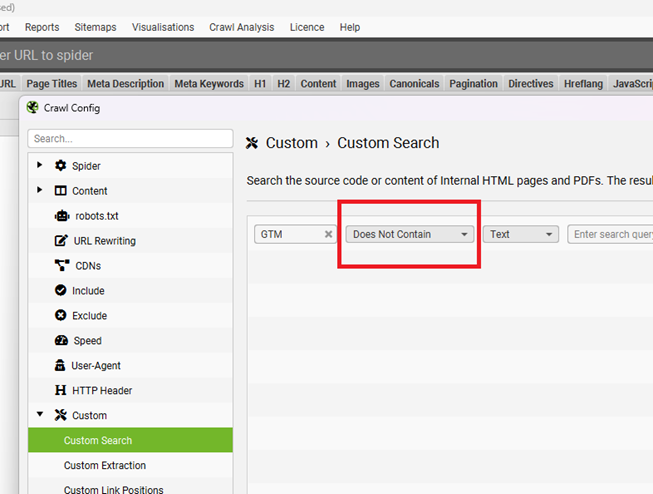Expand the Spider tree section
Screen dimensions: 653x494
40,165
